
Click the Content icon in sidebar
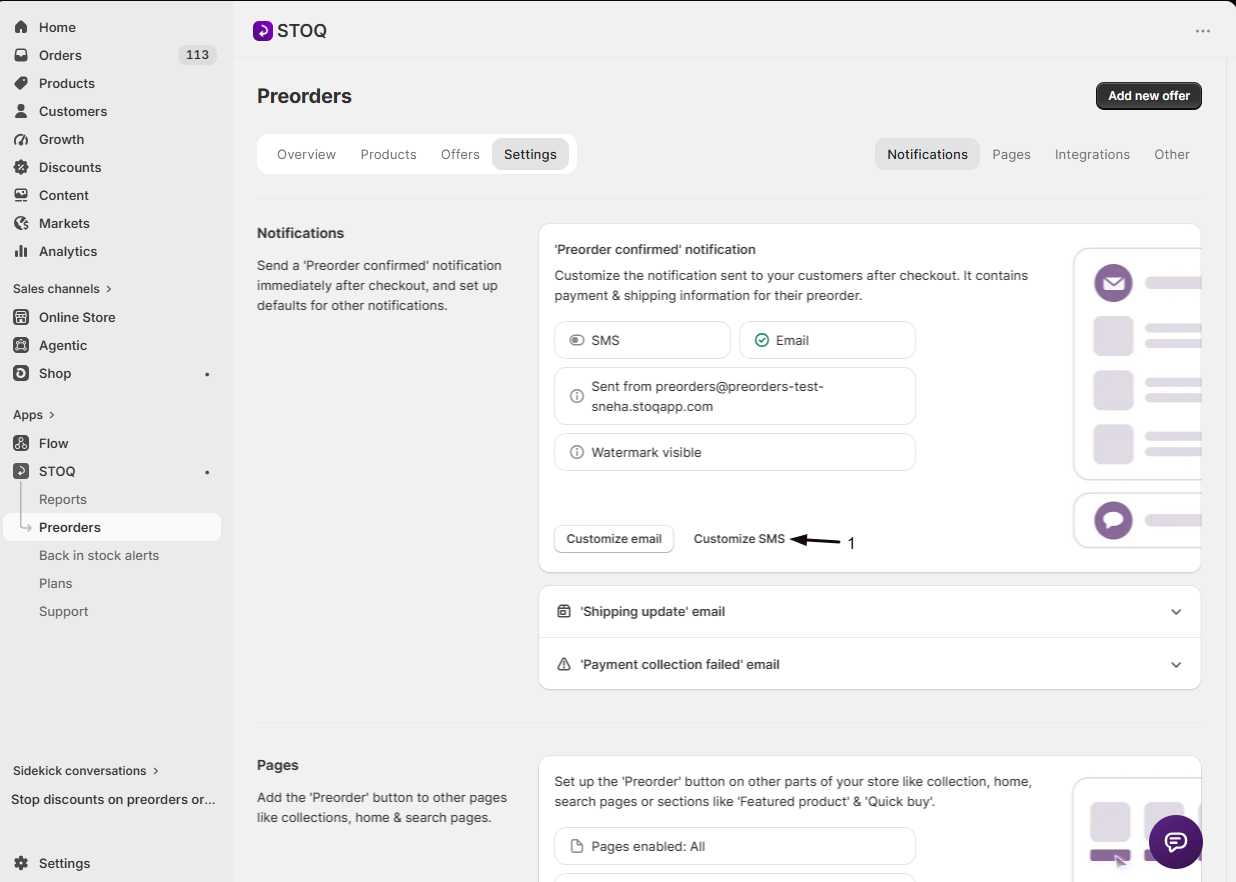[x=21, y=195]
